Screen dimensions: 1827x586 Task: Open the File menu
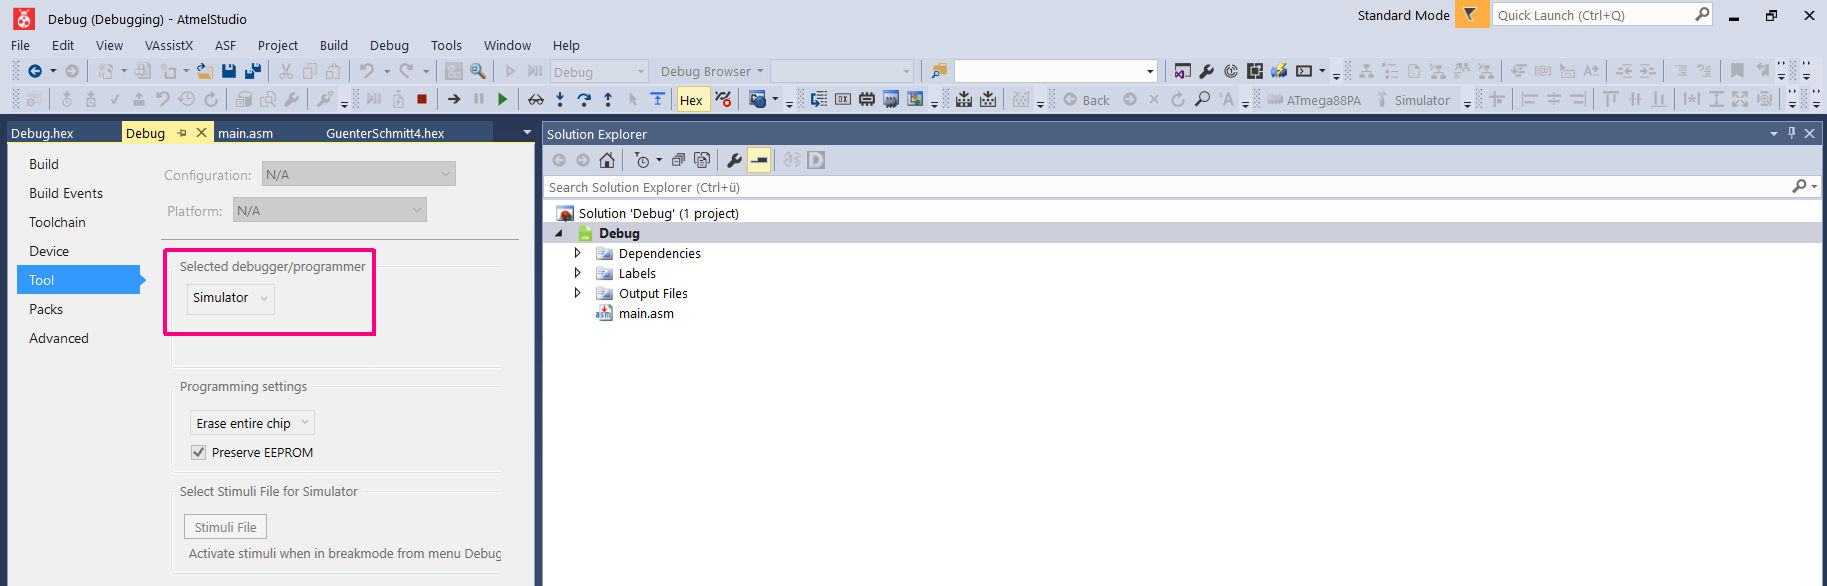(x=20, y=45)
